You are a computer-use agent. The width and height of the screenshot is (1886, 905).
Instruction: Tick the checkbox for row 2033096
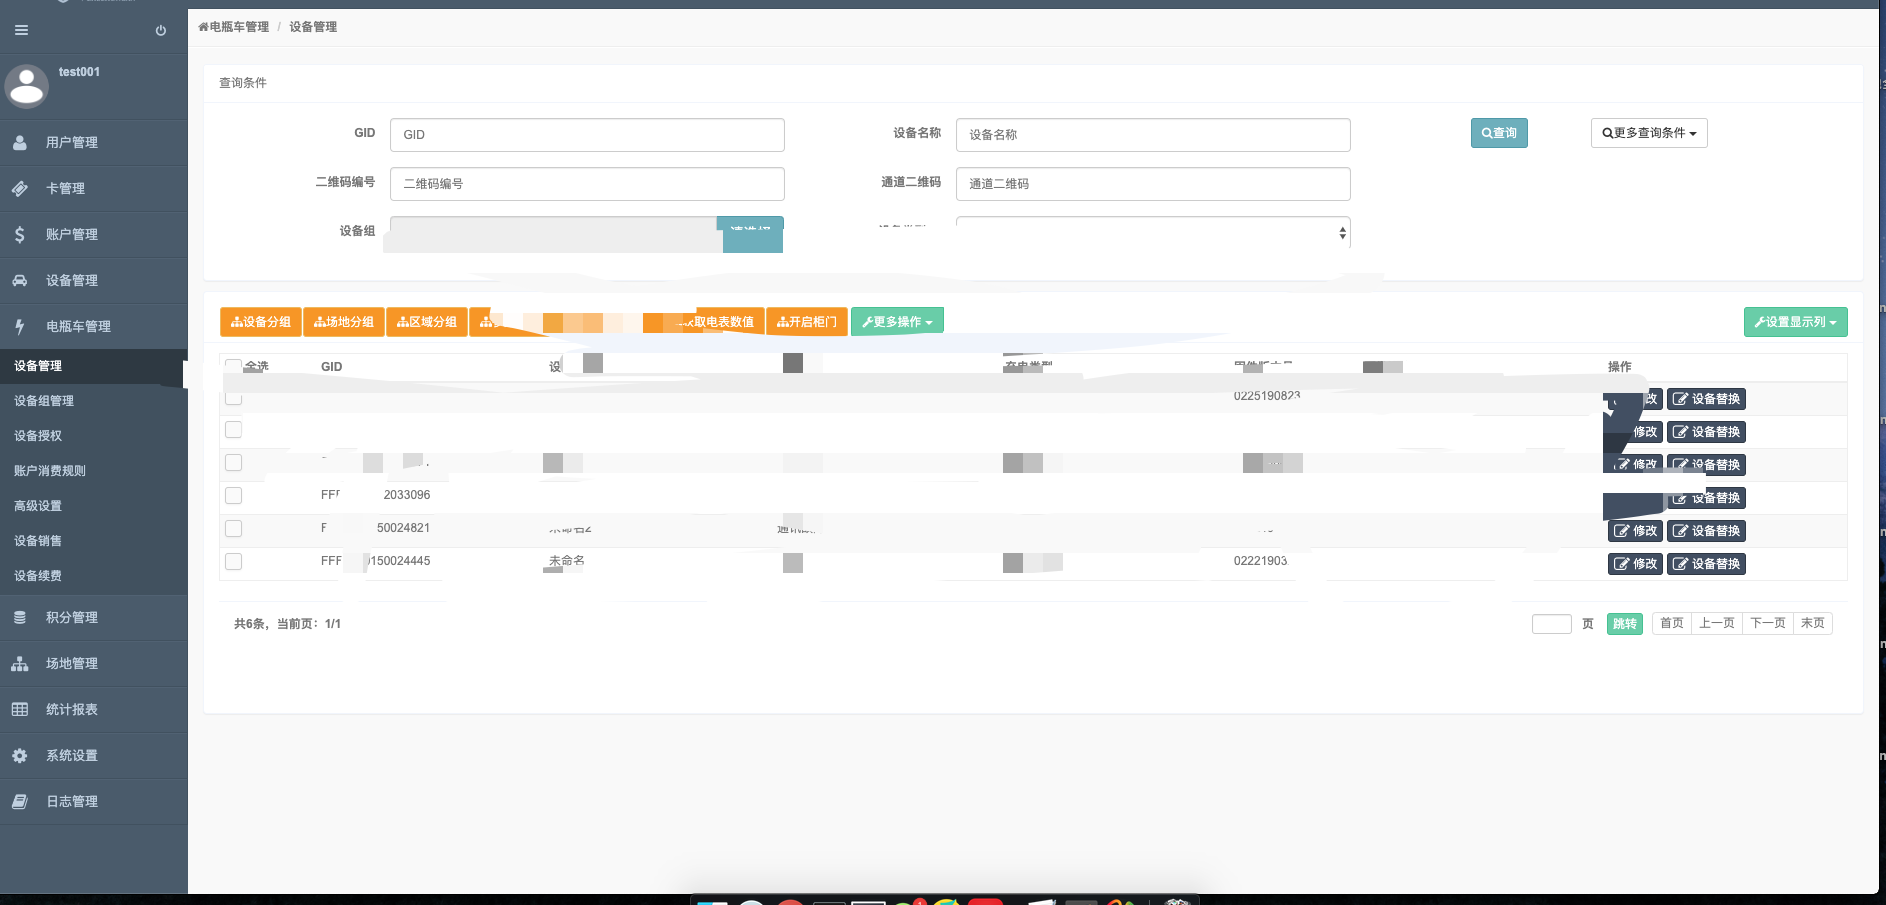pyautogui.click(x=233, y=495)
